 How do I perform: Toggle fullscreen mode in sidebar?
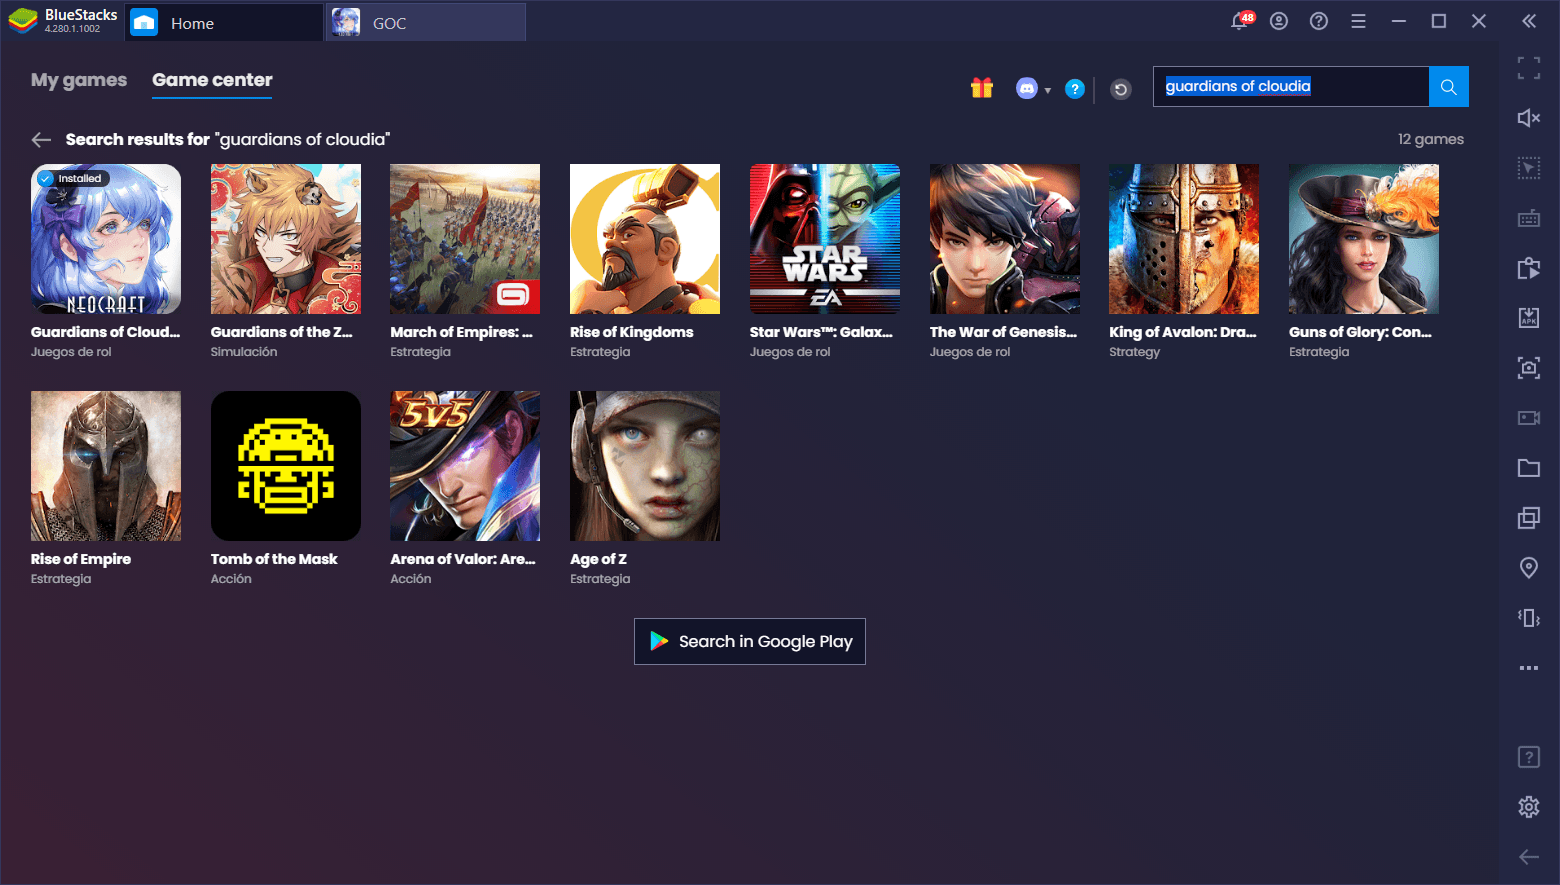click(1529, 68)
